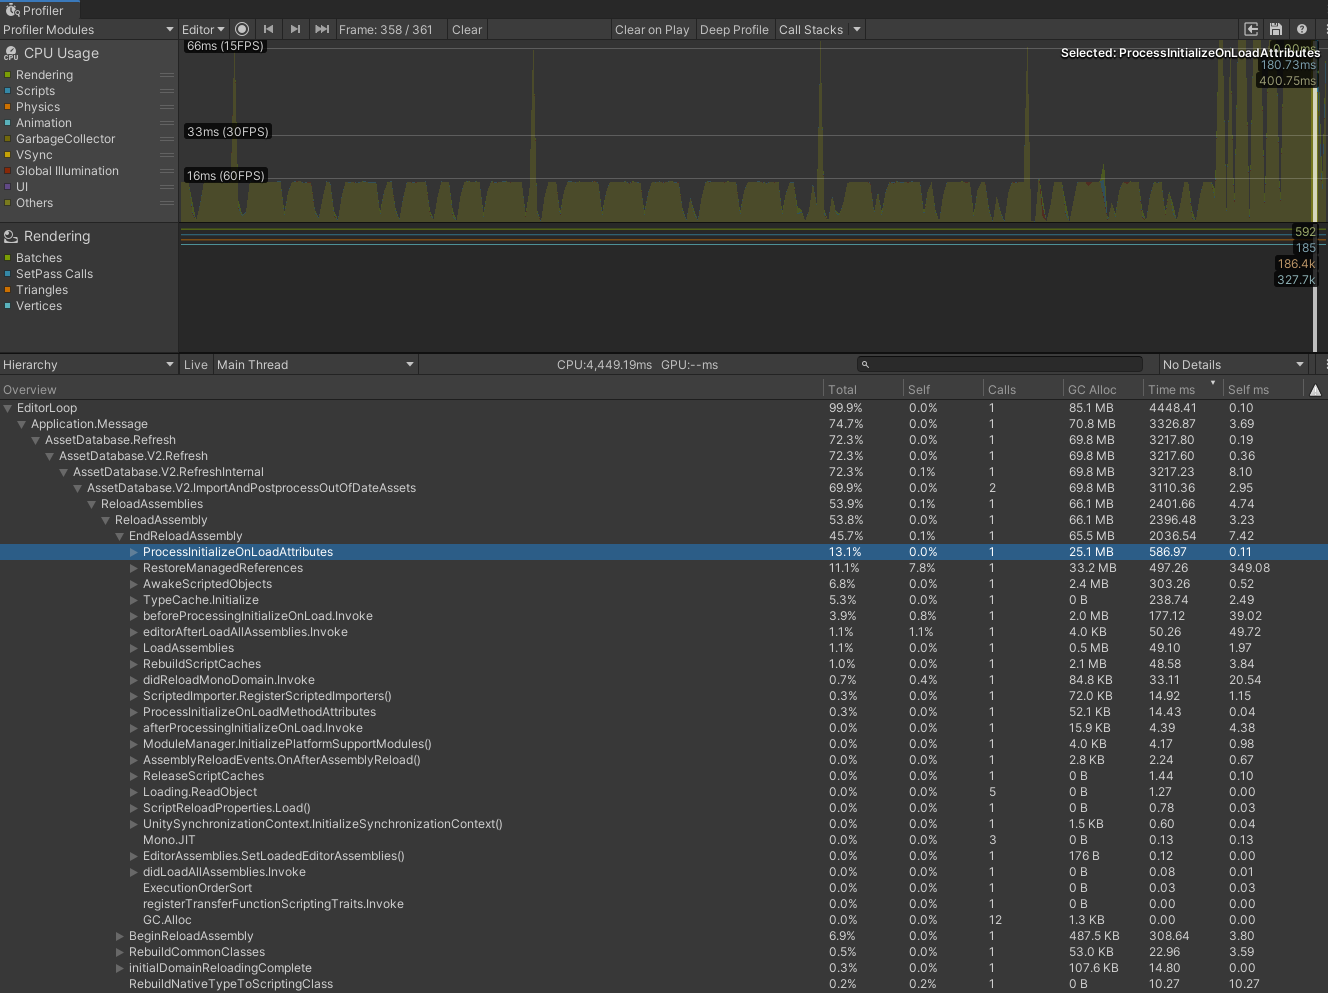Click the hierarchy search field
The width and height of the screenshot is (1328, 993).
[x=1000, y=365]
